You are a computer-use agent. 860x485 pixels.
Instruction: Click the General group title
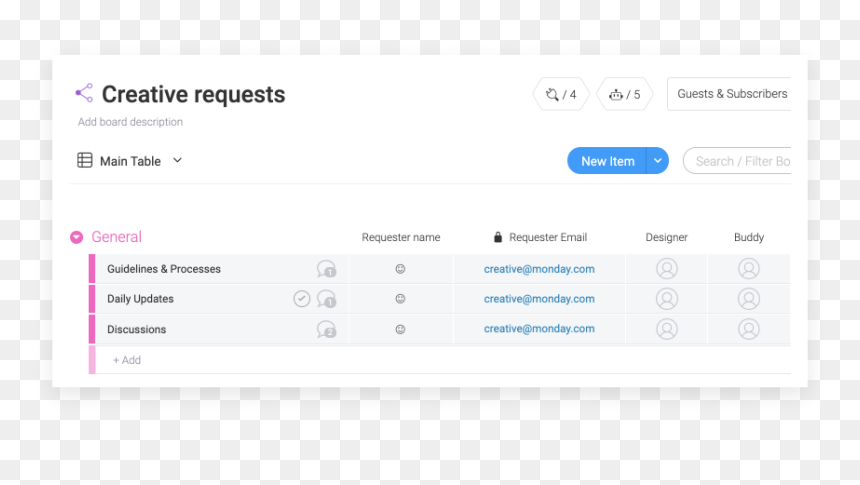click(116, 237)
